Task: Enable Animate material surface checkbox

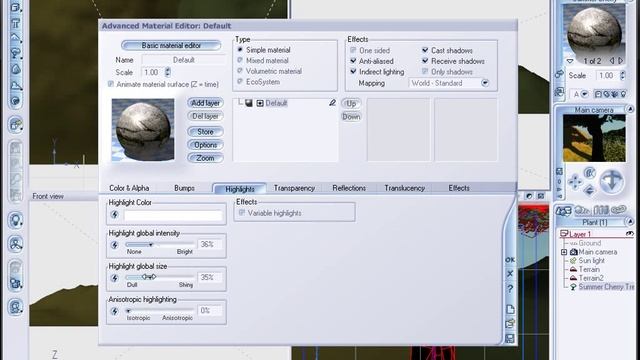Action: pyautogui.click(x=111, y=84)
